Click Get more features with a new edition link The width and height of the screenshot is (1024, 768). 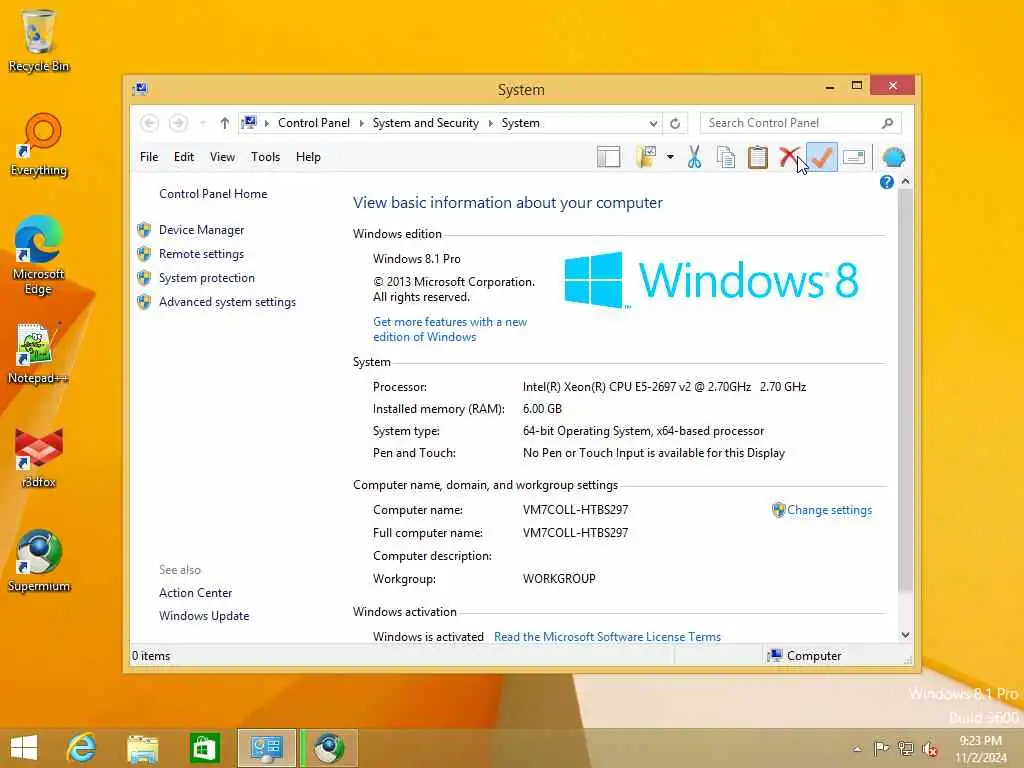450,329
